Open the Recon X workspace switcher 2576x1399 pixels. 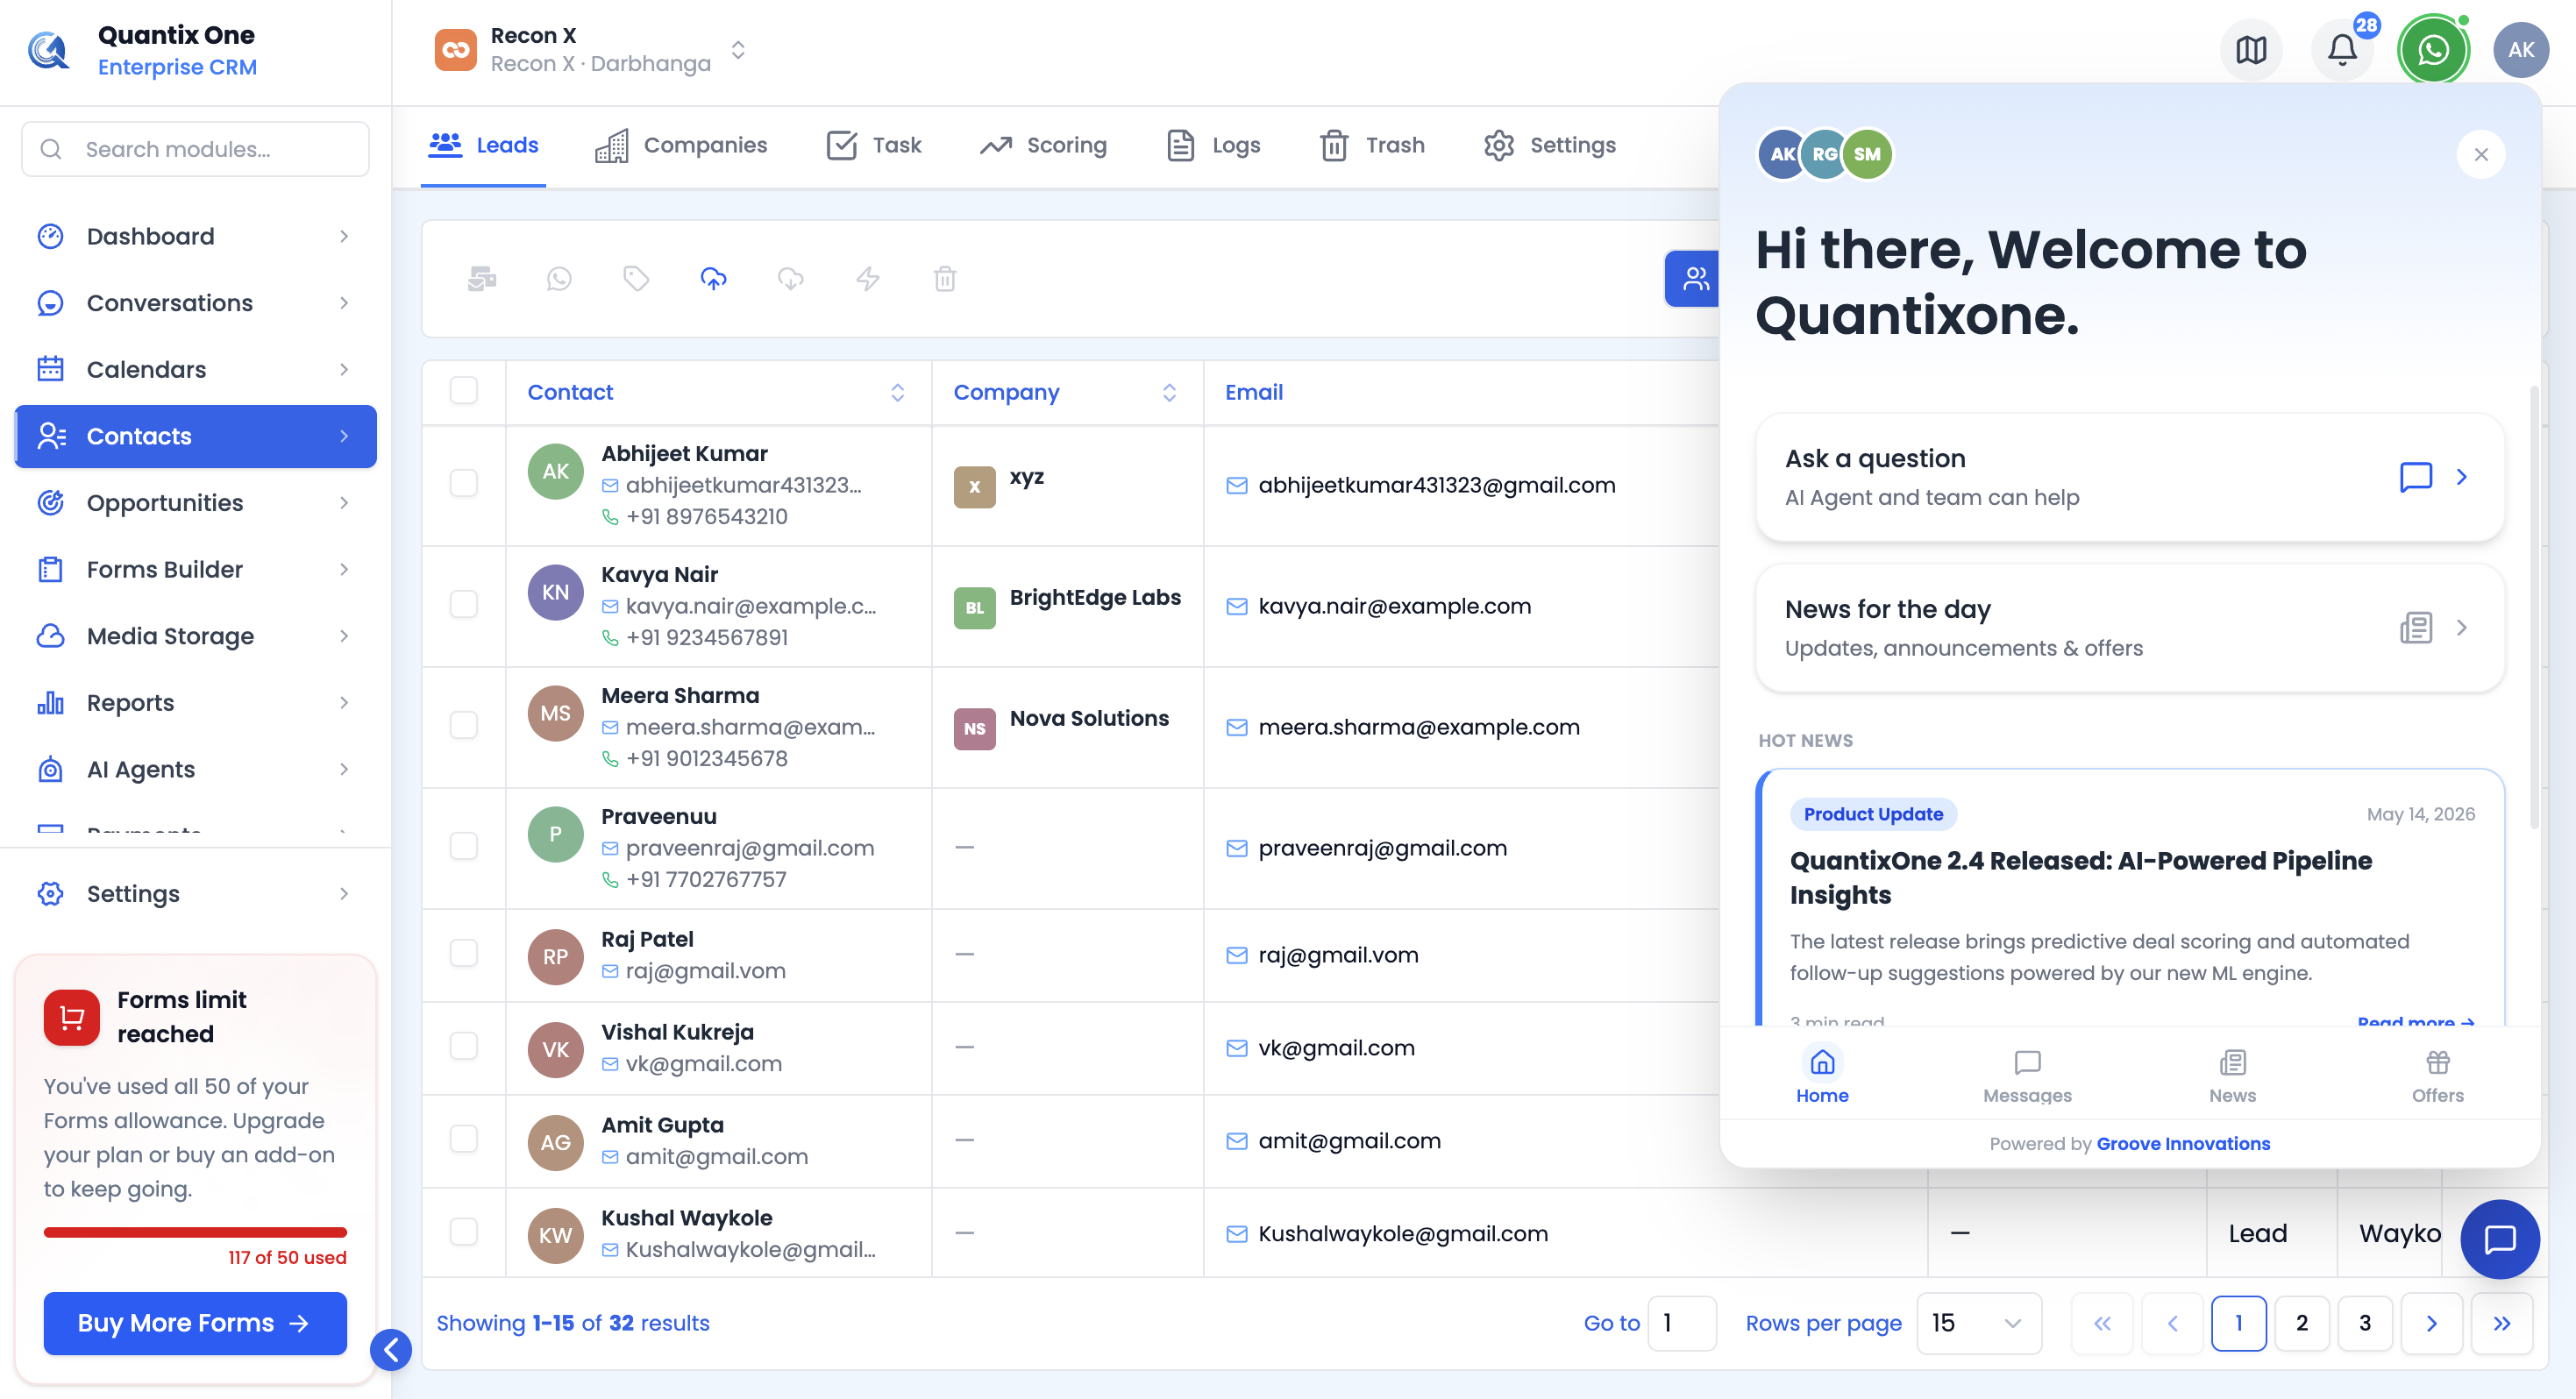[590, 49]
